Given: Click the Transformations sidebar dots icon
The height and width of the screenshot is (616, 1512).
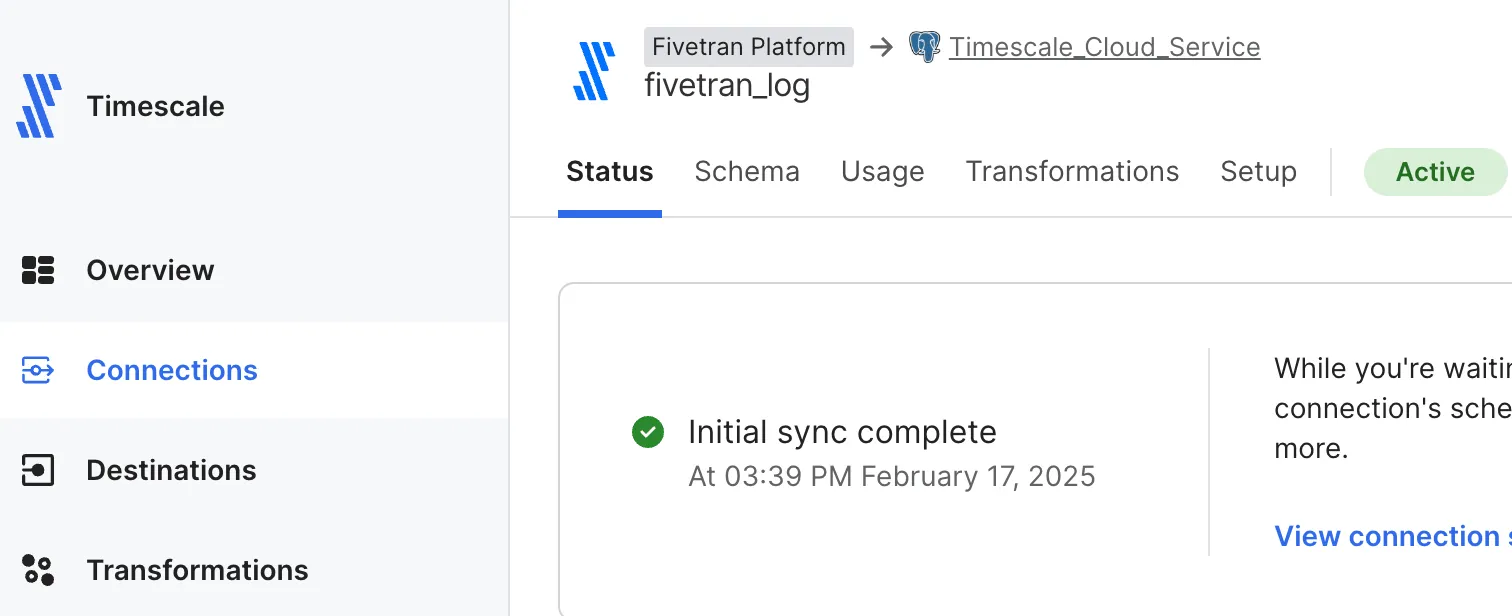Looking at the screenshot, I should 38,570.
